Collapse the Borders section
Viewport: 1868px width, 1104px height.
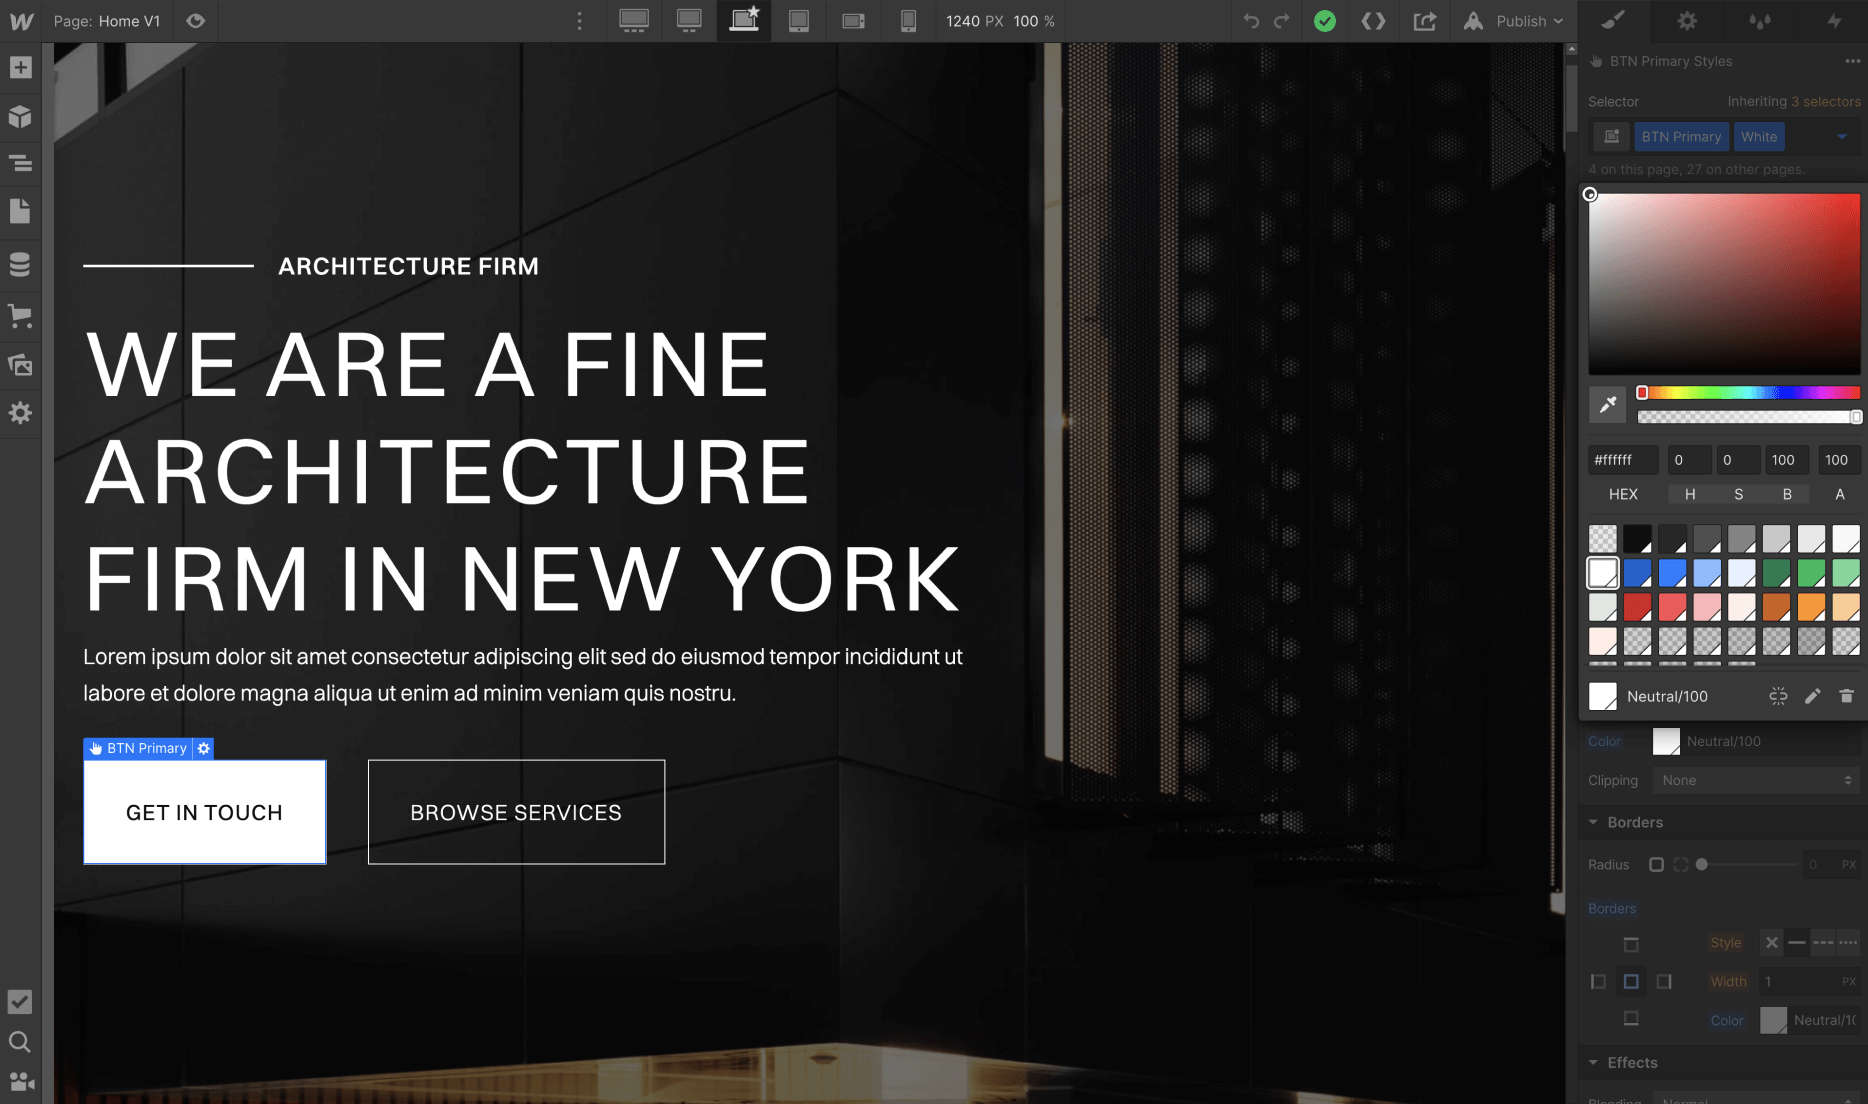[x=1594, y=822]
